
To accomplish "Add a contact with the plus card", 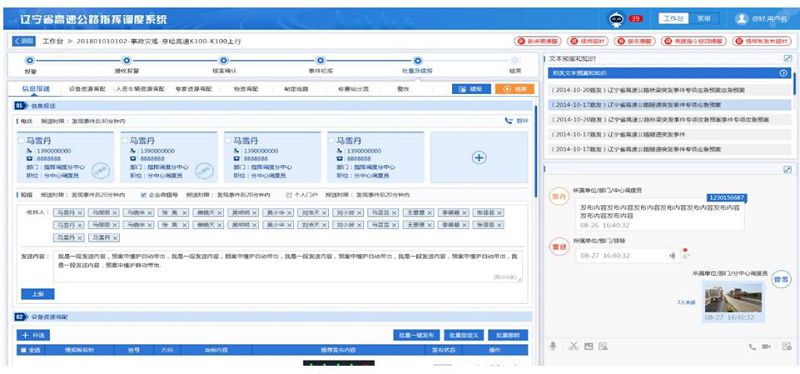I will pos(479,158).
